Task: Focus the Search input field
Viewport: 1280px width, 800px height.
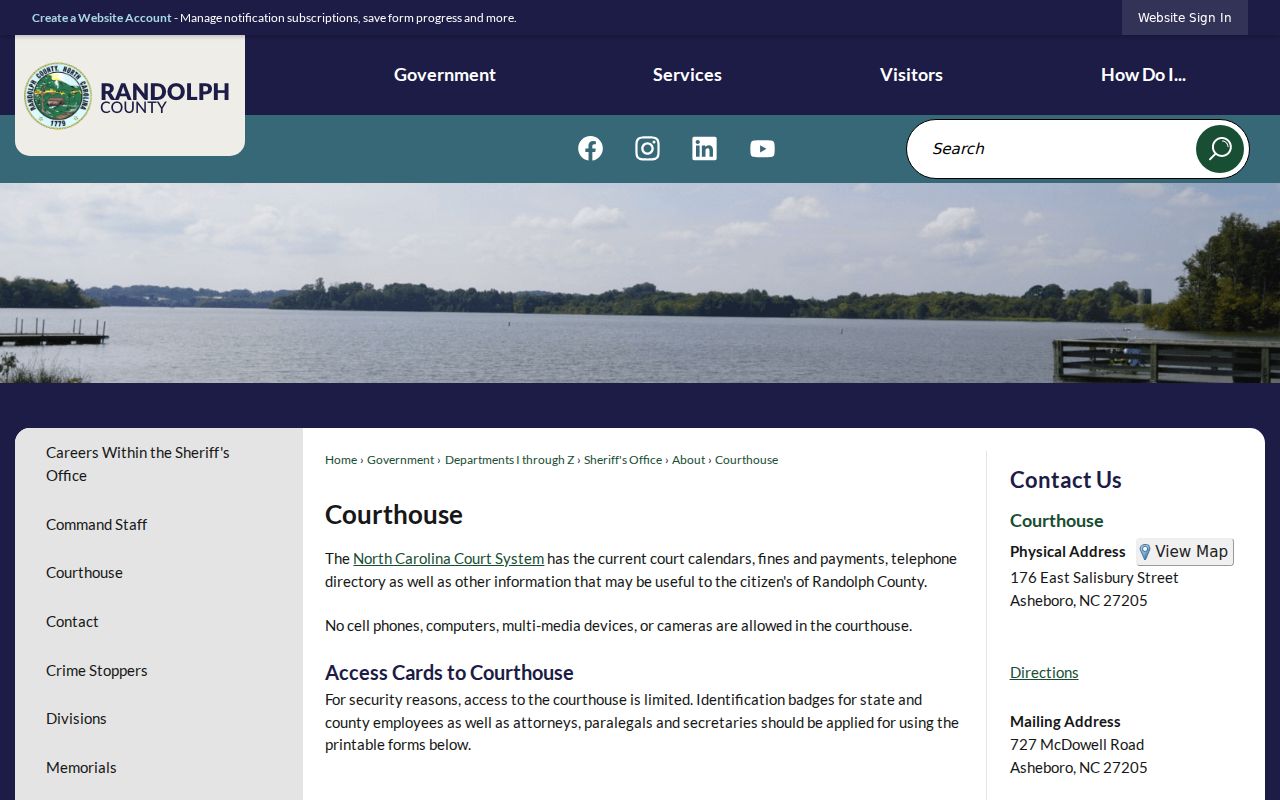Action: [x=1052, y=149]
